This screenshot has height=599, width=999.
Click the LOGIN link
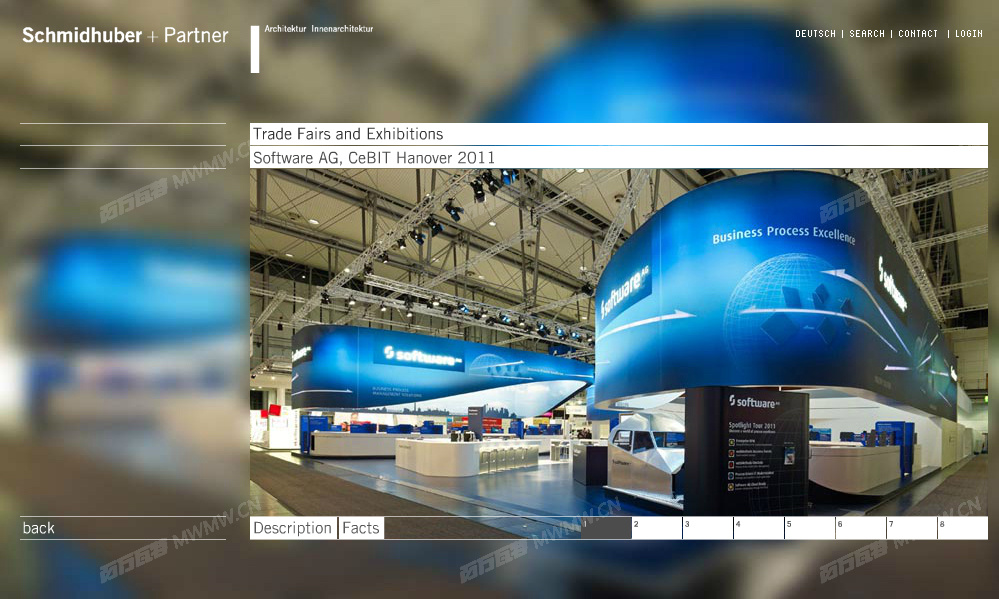[x=968, y=34]
